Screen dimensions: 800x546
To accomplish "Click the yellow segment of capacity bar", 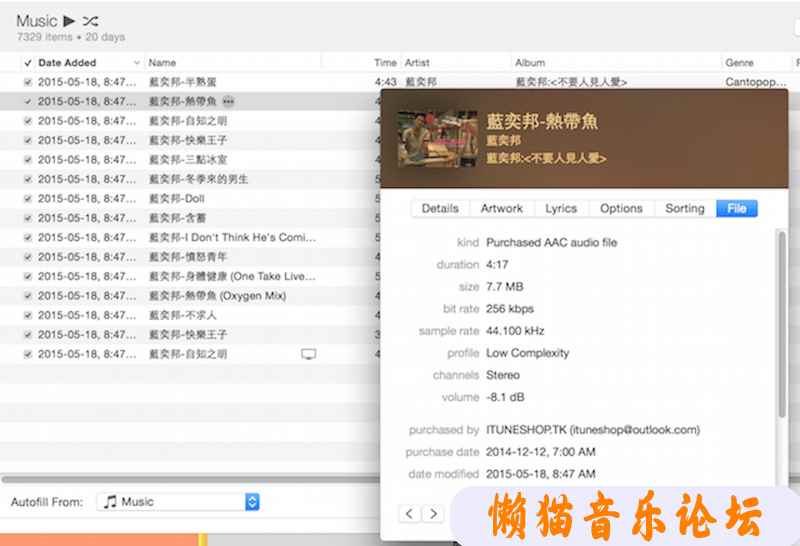I will click(x=203, y=540).
